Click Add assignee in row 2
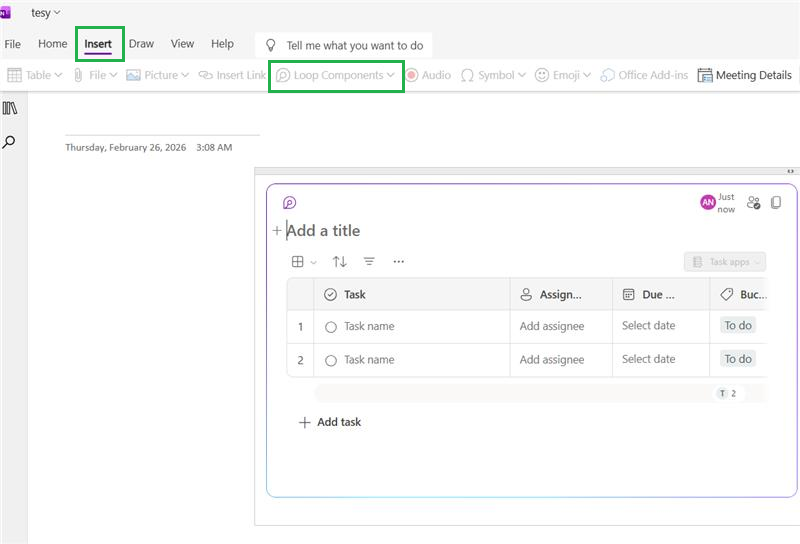The height and width of the screenshot is (544, 800). pyautogui.click(x=552, y=360)
